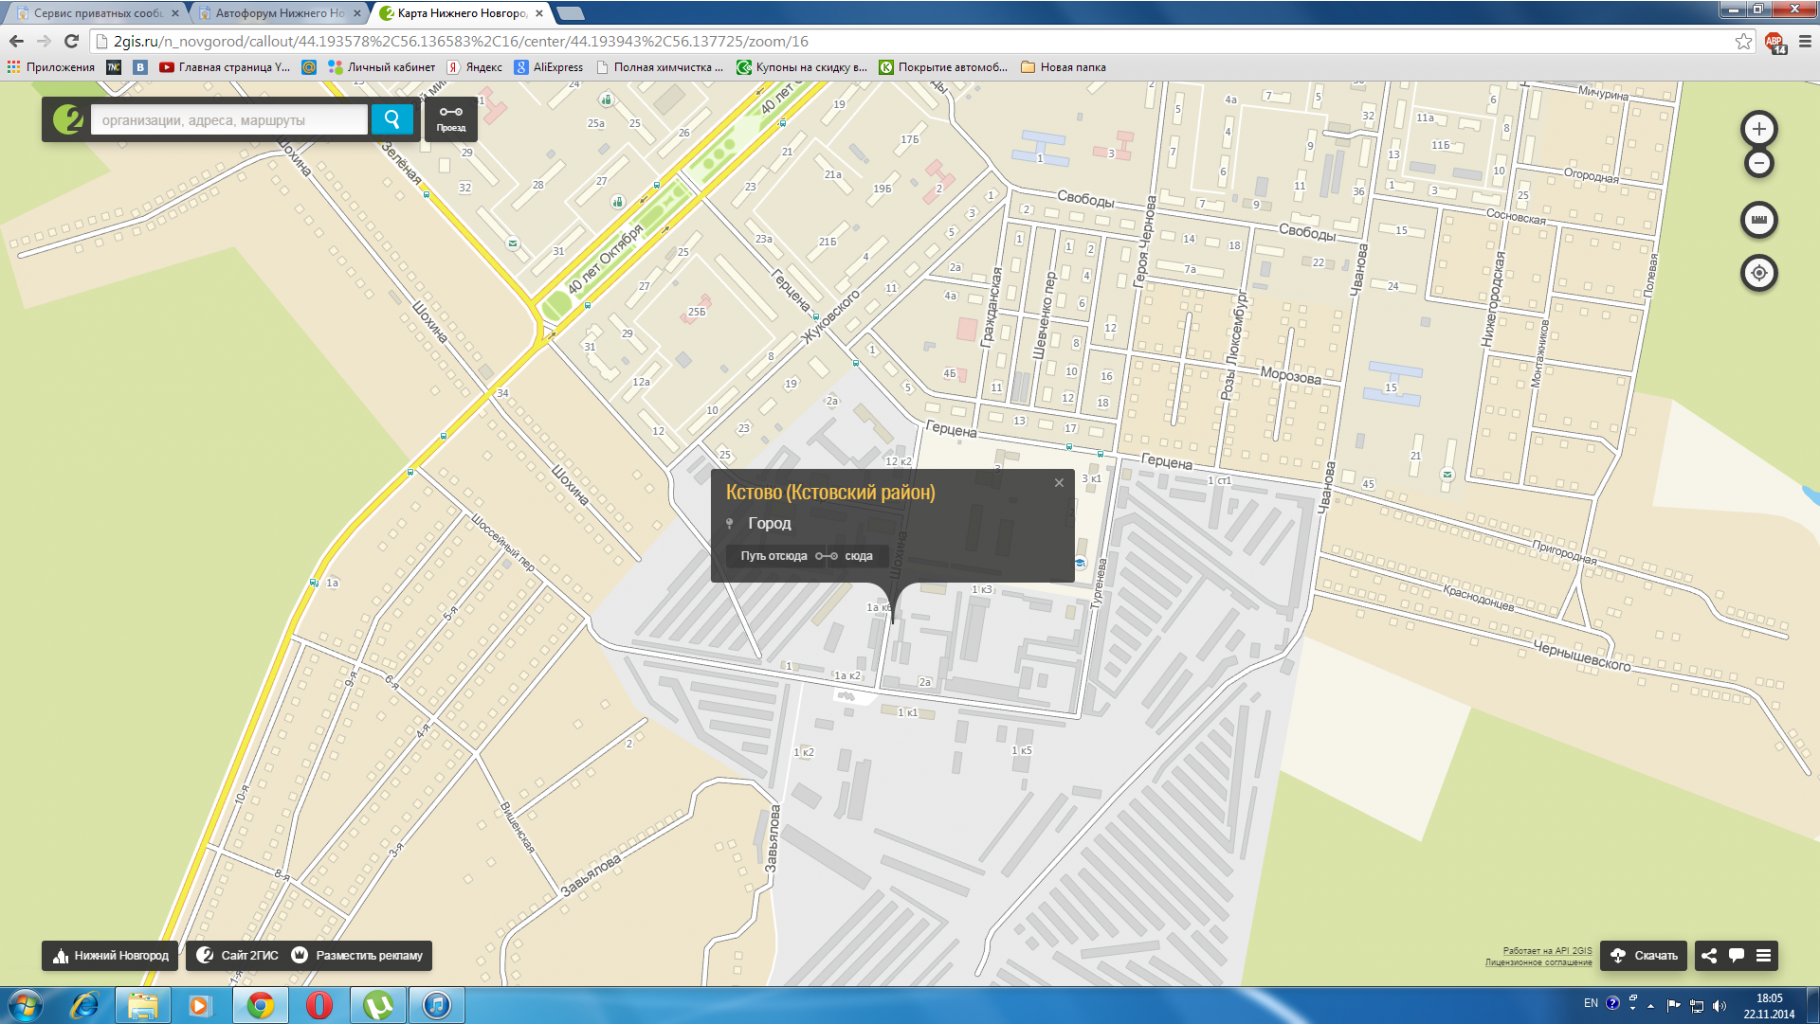Locate me with the geolocation button
Screen dimensions: 1820x1024
tap(1759, 273)
